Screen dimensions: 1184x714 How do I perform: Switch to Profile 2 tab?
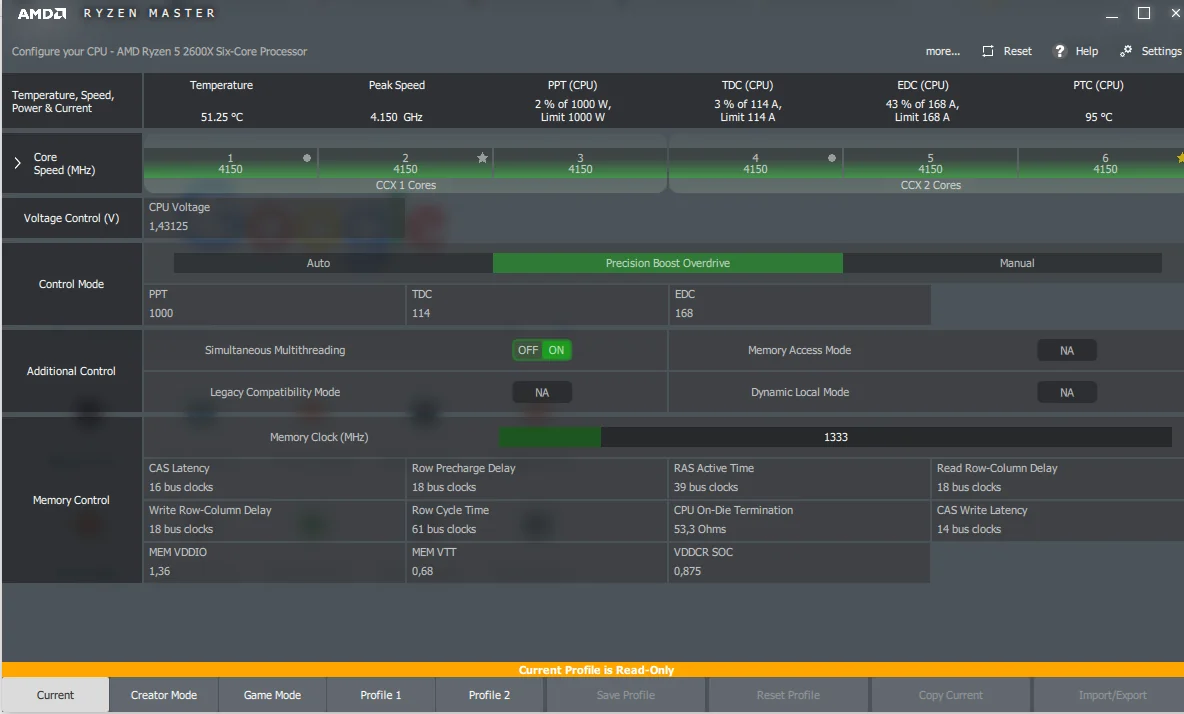[x=489, y=695]
